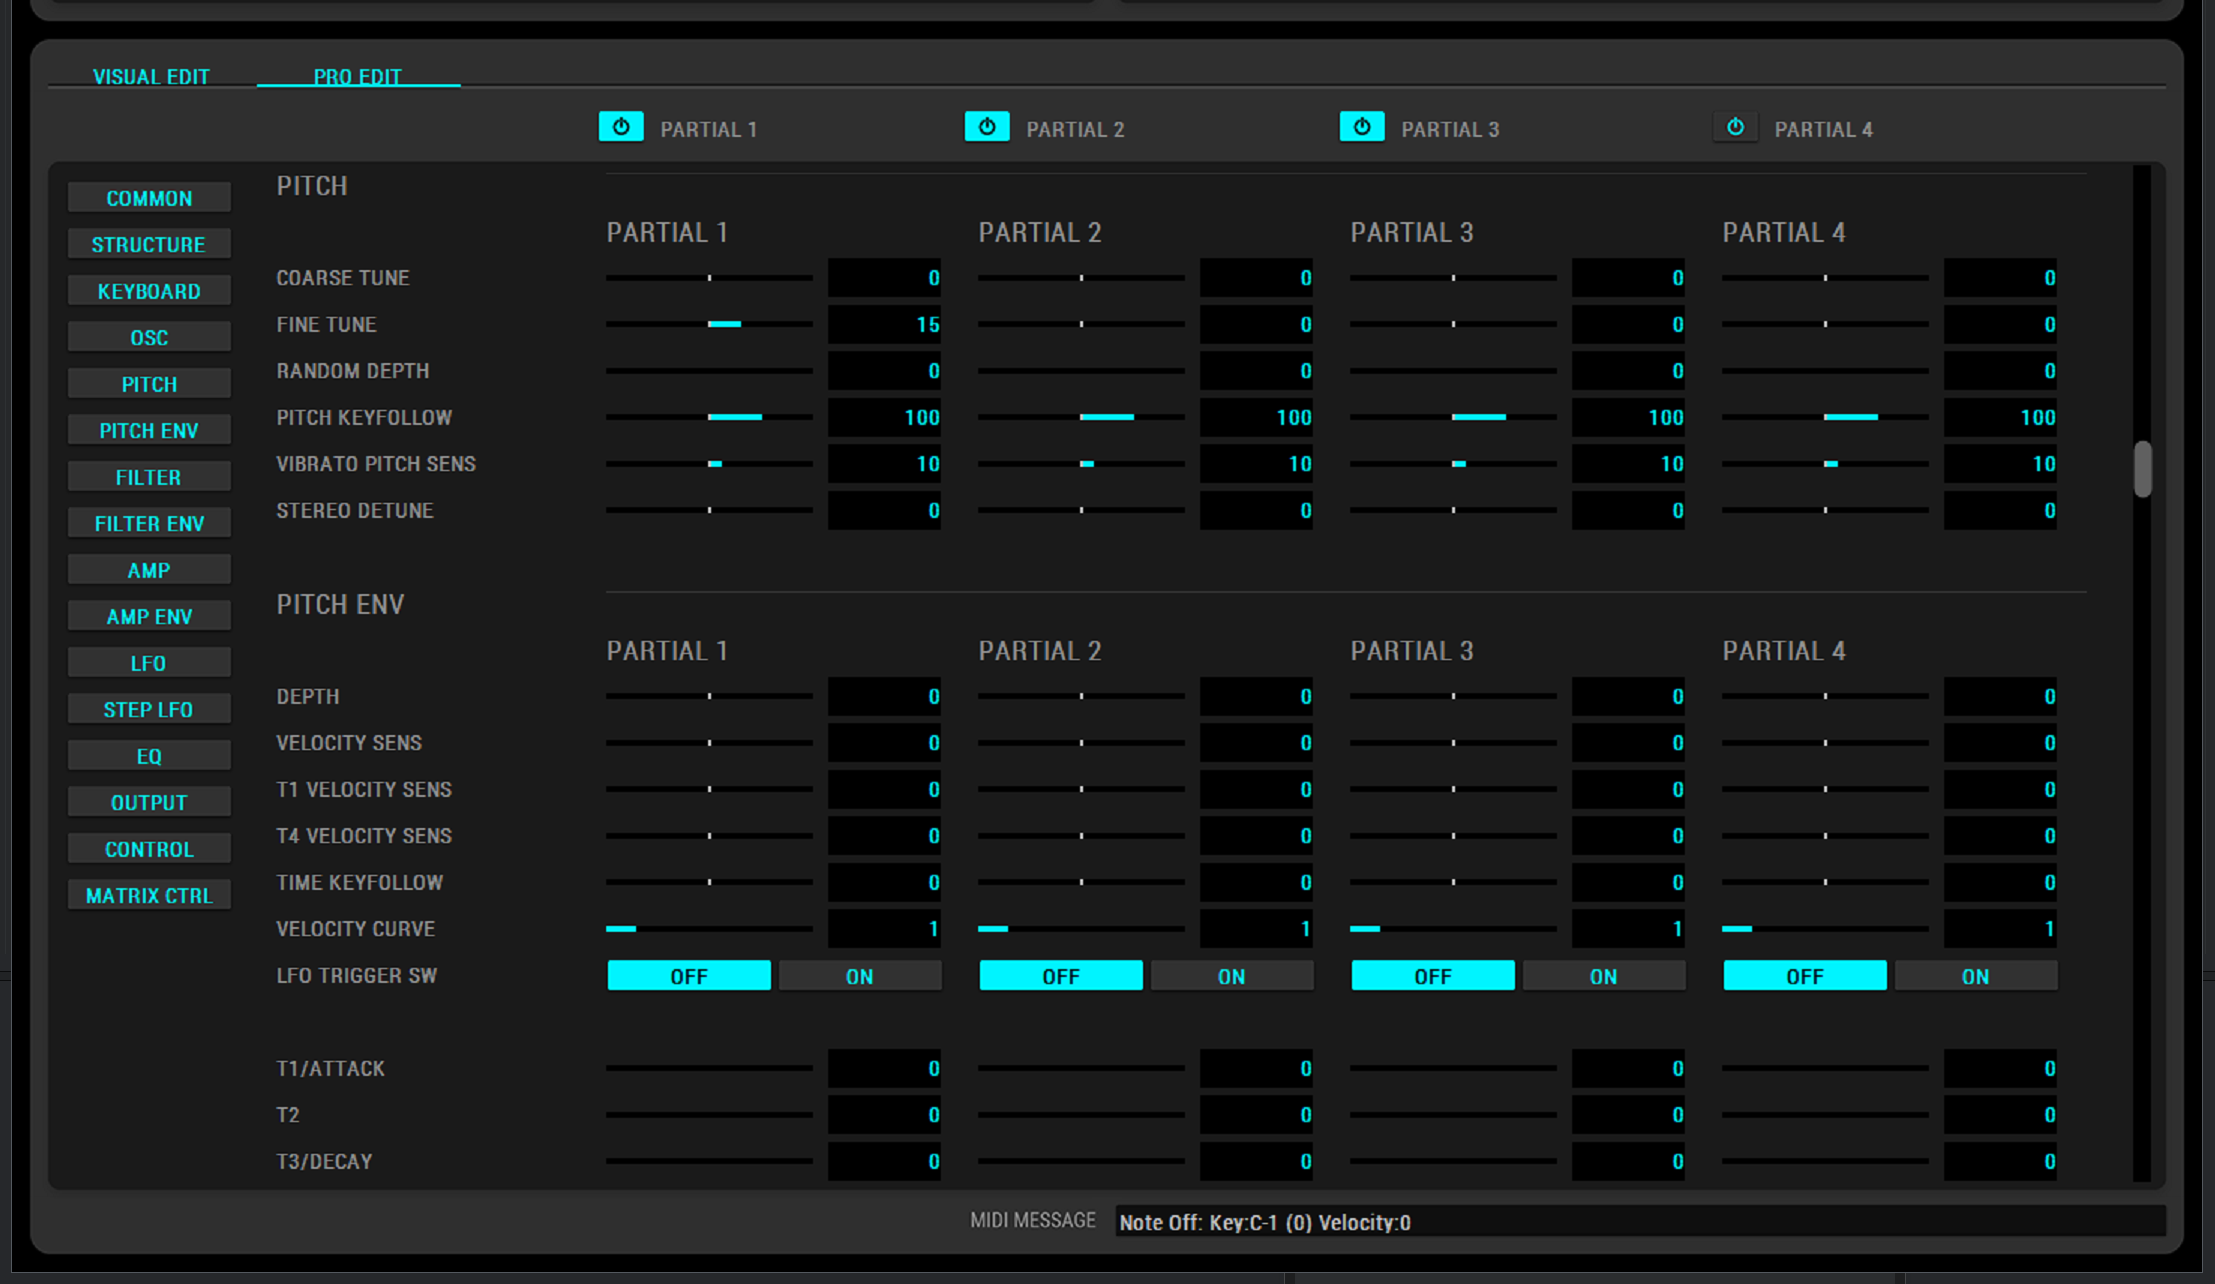Select Matrix Ctrl in the sidebar

149,896
